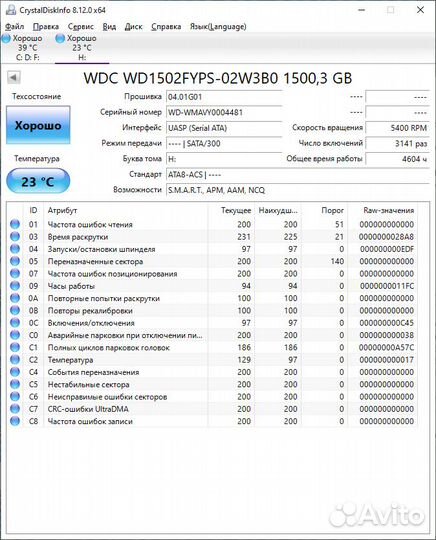Minimize the CrystalDiskInfo window
Screen dimensions: 436x540
pos(361,10)
